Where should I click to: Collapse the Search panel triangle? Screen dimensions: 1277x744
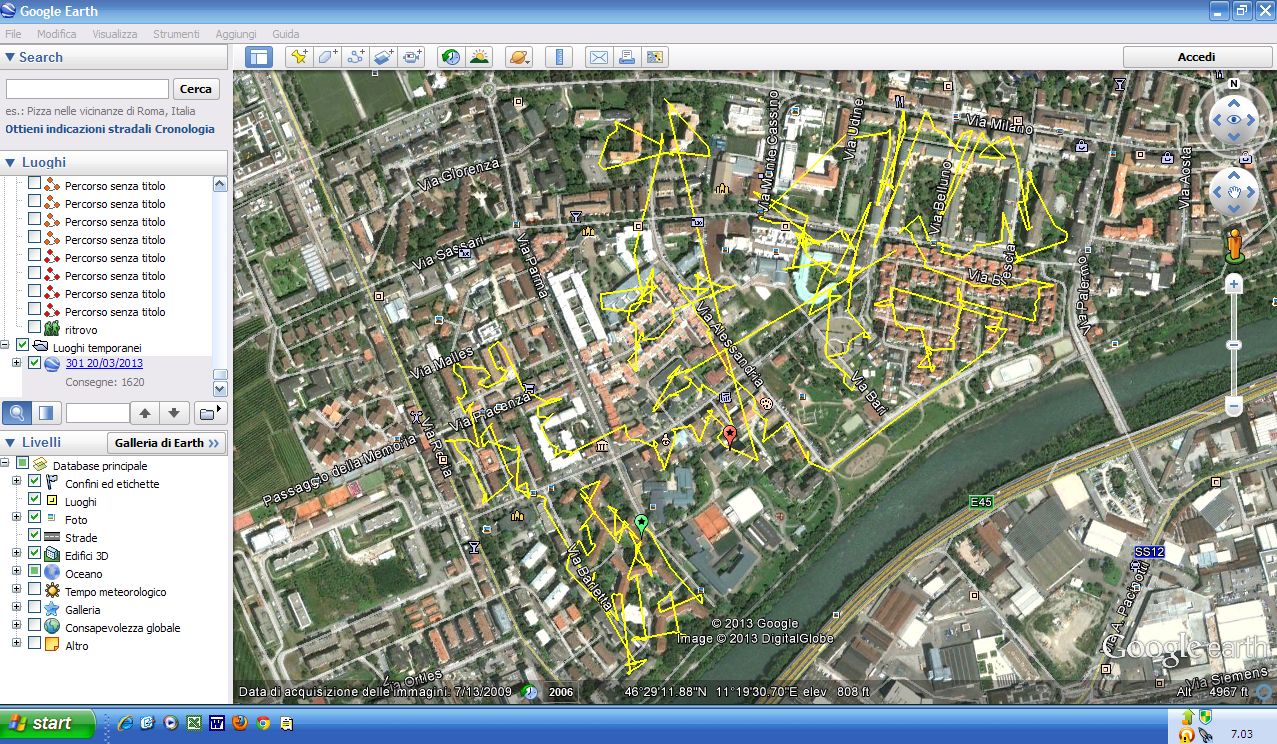[10, 57]
